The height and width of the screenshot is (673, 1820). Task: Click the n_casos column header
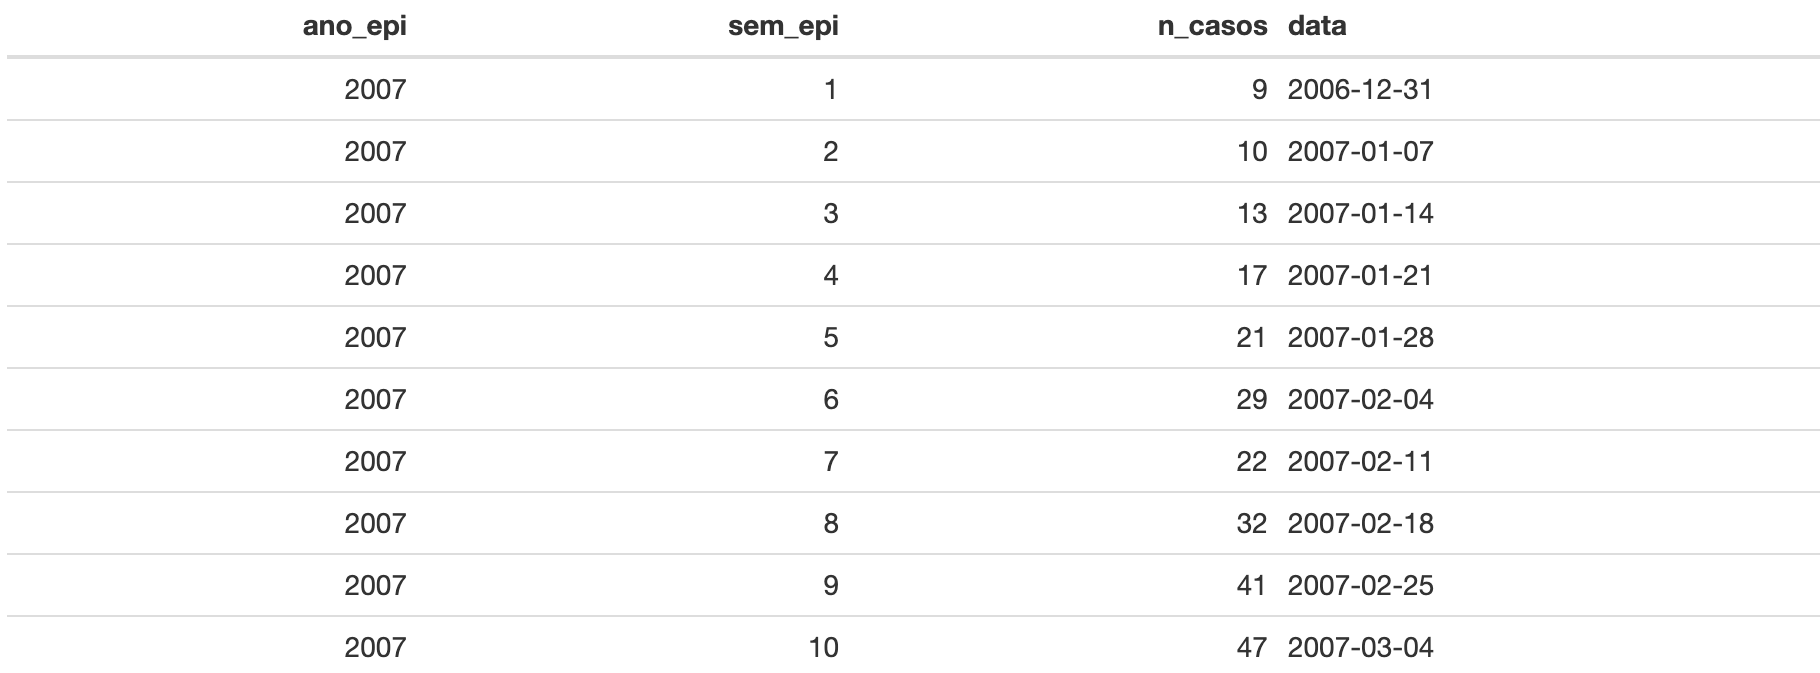pos(1212,27)
